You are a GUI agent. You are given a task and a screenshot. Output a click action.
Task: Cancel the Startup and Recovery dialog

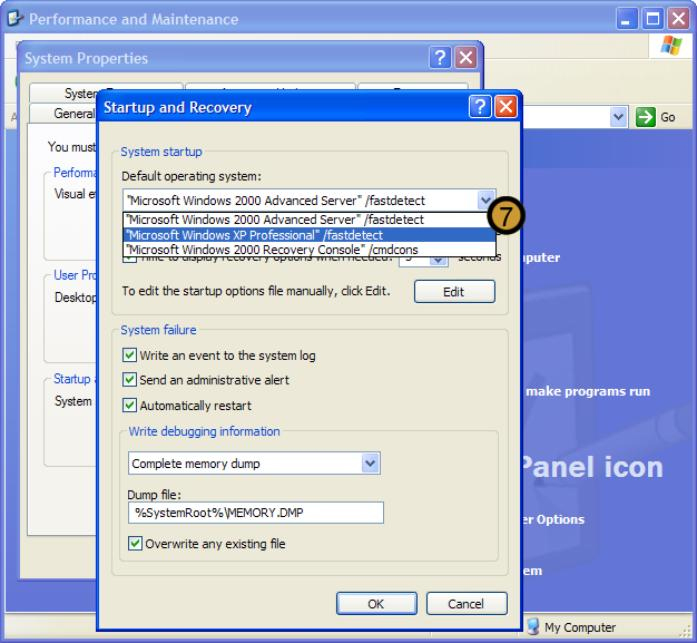pos(466,603)
